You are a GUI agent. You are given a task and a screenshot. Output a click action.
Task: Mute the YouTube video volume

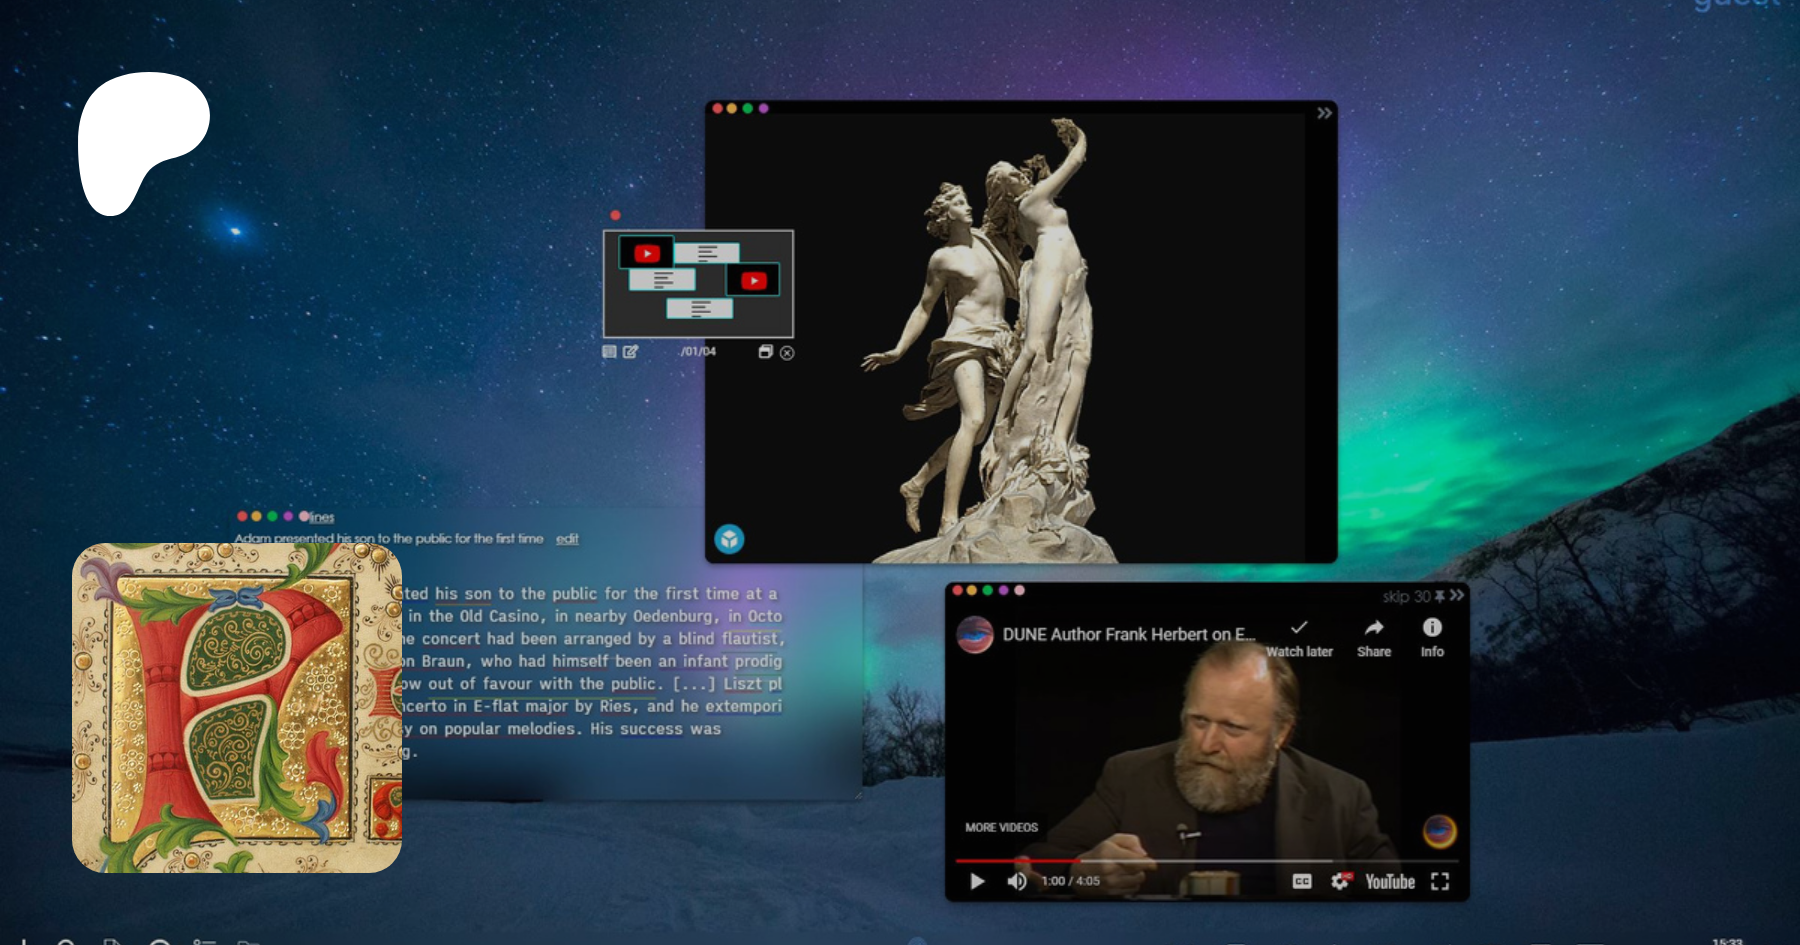(1016, 881)
